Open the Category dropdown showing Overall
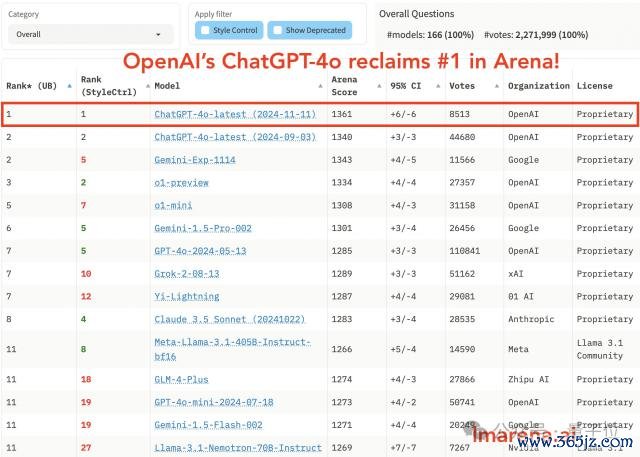Viewport: 640px width, 457px height. pos(90,34)
